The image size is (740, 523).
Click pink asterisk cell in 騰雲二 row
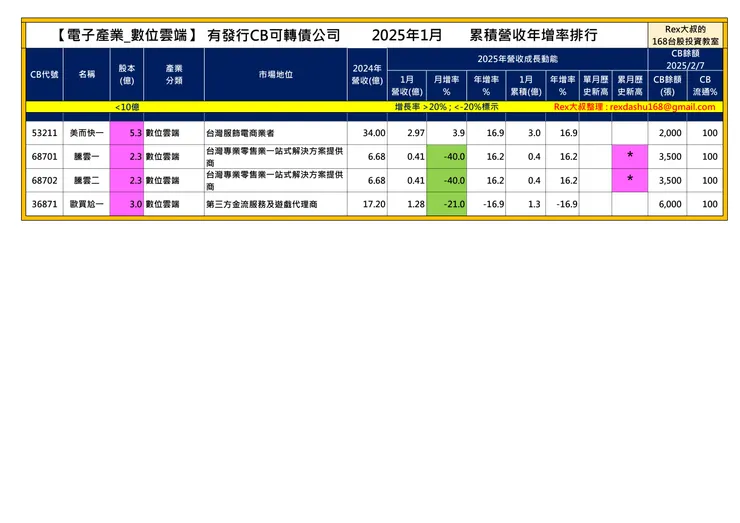[x=630, y=181]
